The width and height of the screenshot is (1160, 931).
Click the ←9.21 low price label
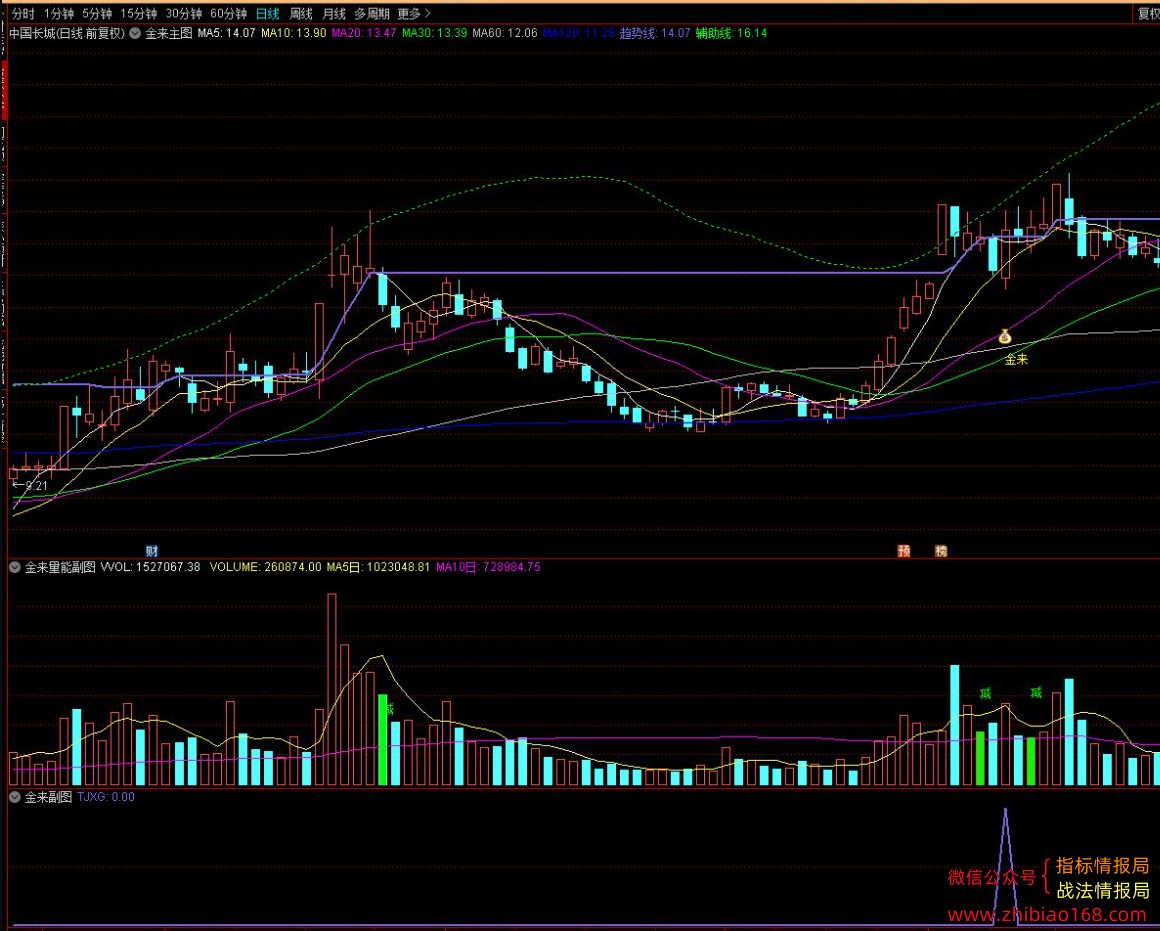coord(30,486)
